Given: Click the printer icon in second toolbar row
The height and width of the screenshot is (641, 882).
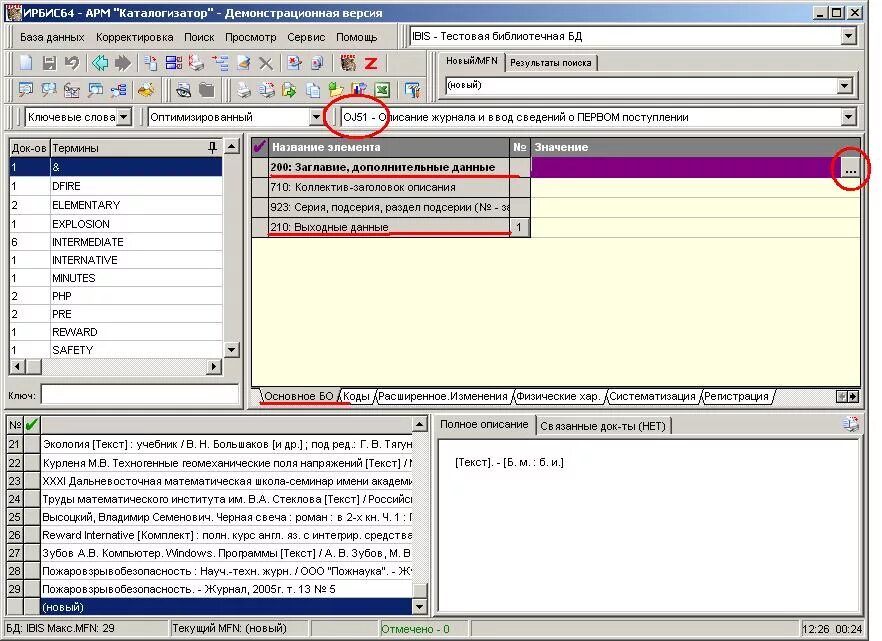Looking at the screenshot, I should click(x=243, y=89).
